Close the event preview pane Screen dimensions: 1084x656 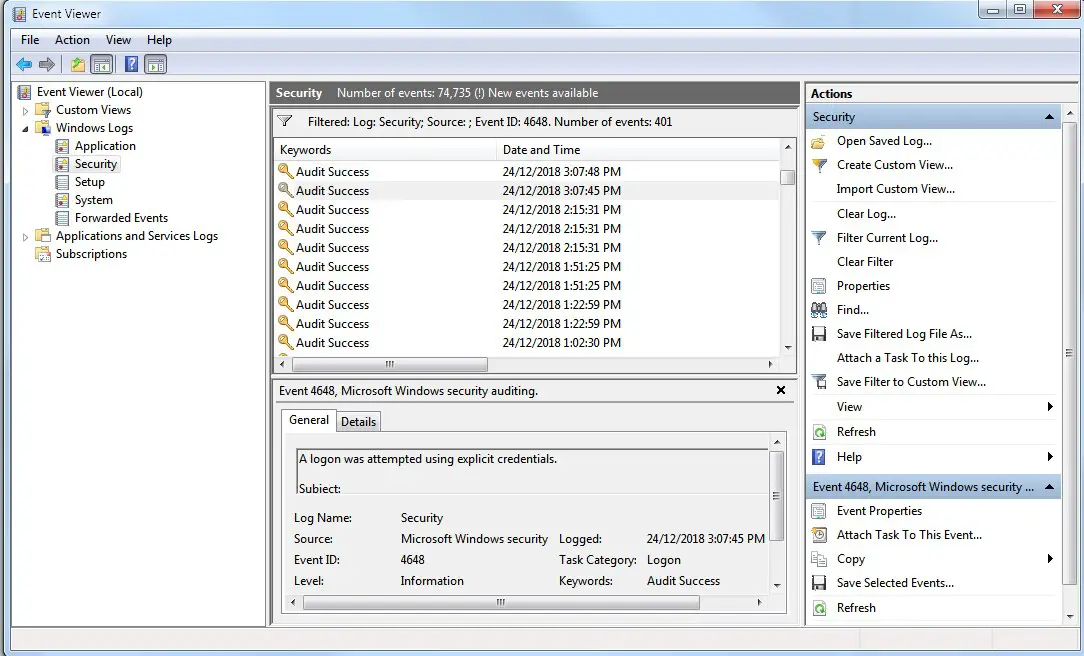pos(781,391)
